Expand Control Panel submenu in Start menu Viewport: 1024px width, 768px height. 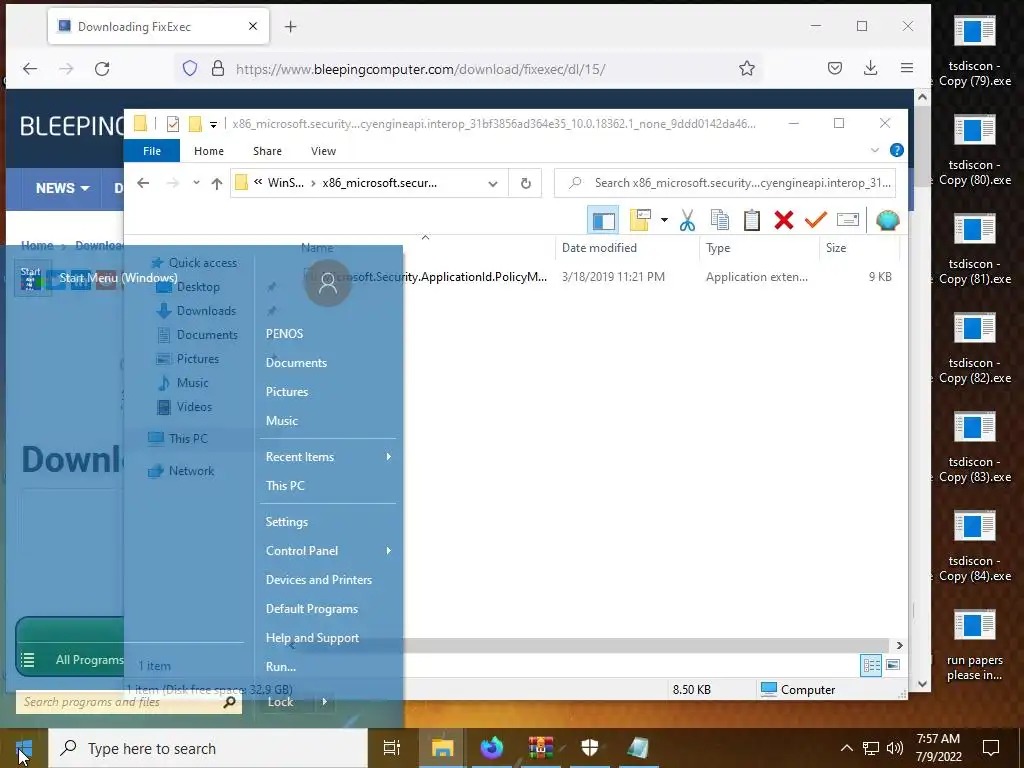pos(327,551)
